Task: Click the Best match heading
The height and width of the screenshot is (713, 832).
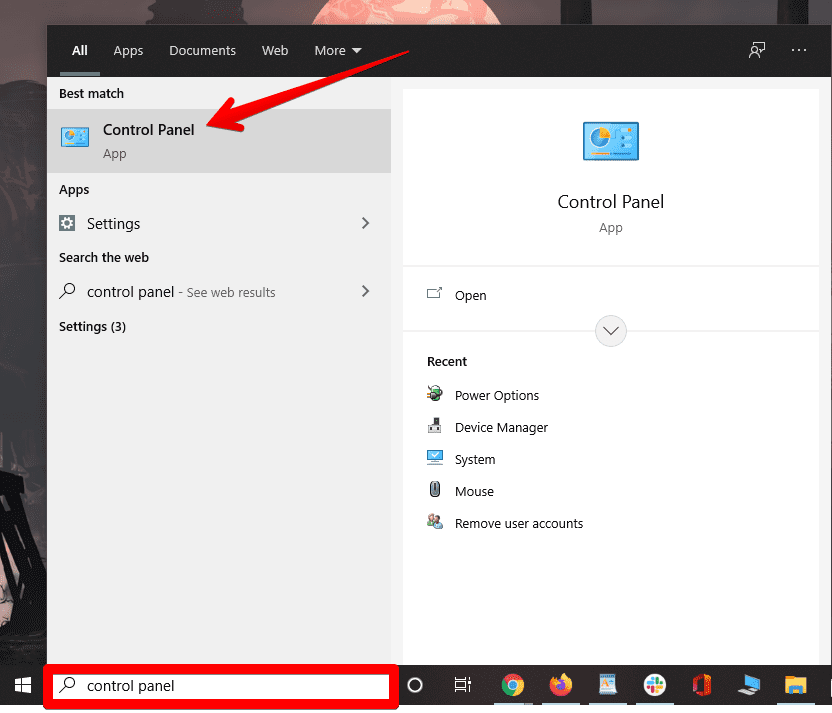Action: coord(91,93)
